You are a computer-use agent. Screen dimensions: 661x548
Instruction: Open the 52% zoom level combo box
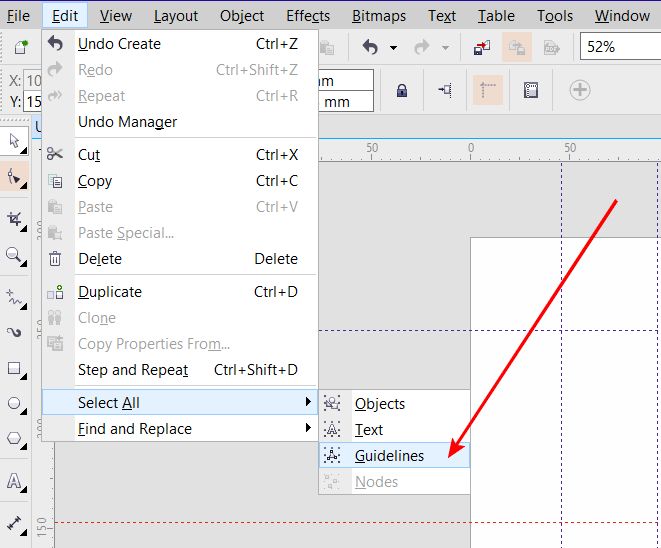click(x=621, y=46)
